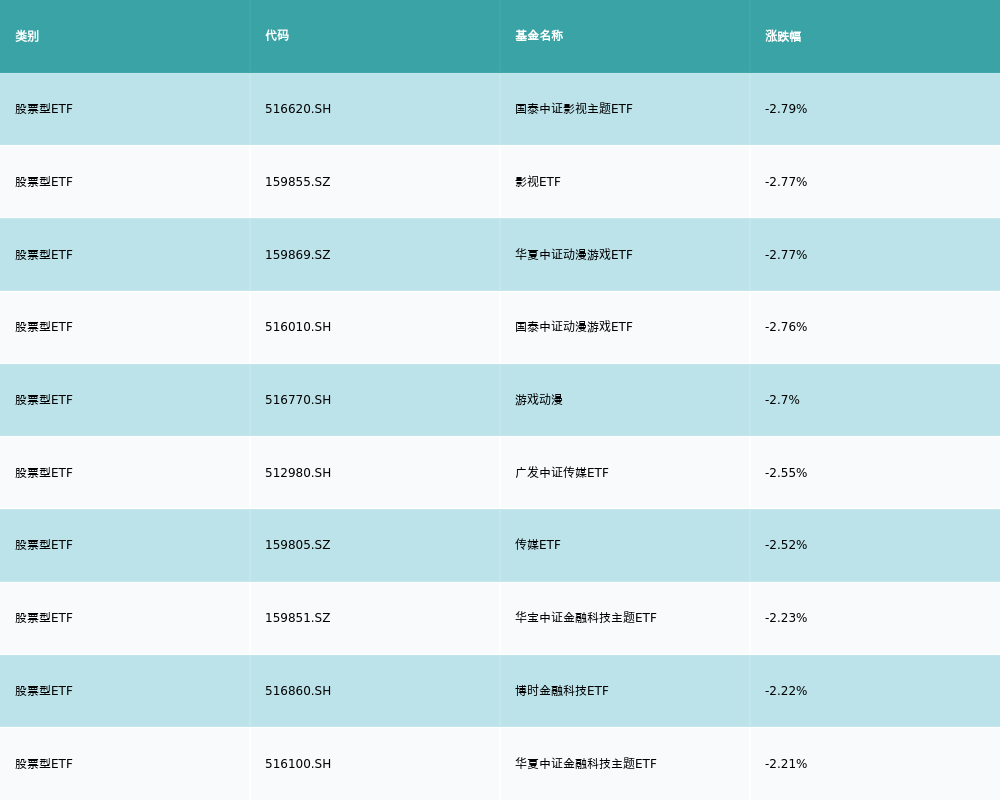Select code 516770.SH

point(298,400)
